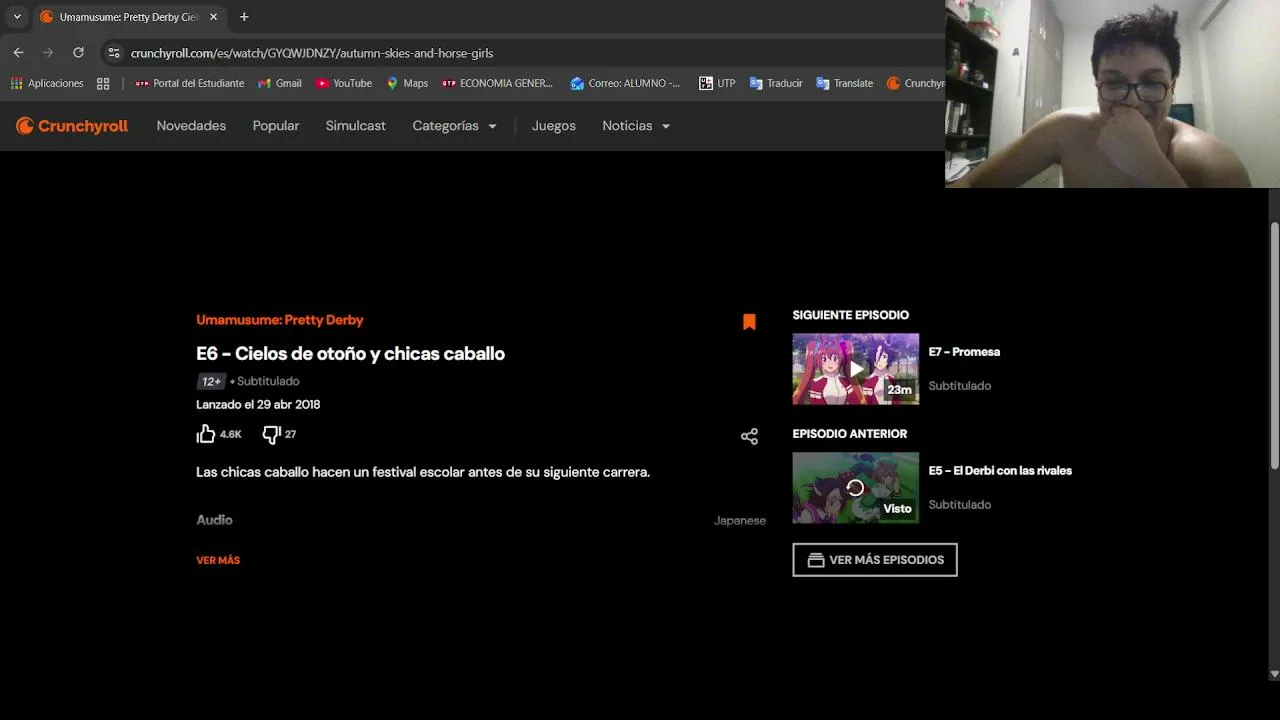Open tab groups grid icon in bookmarks bar
The height and width of the screenshot is (720, 1280).
pyautogui.click(x=103, y=83)
